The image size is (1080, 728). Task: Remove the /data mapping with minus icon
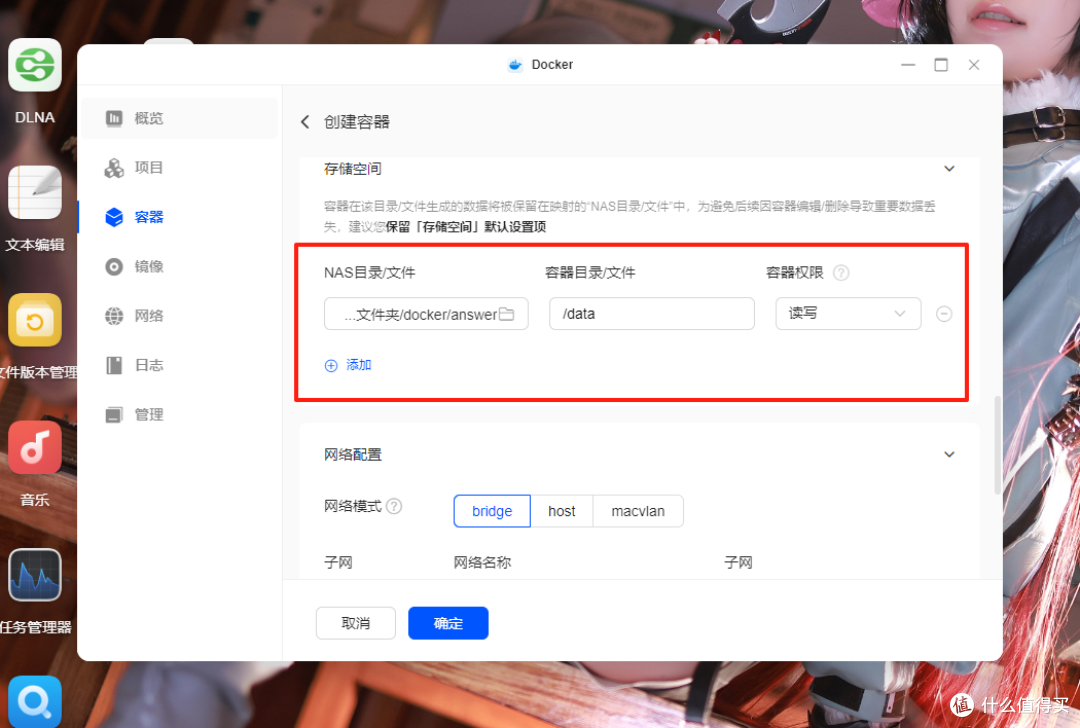click(x=944, y=314)
